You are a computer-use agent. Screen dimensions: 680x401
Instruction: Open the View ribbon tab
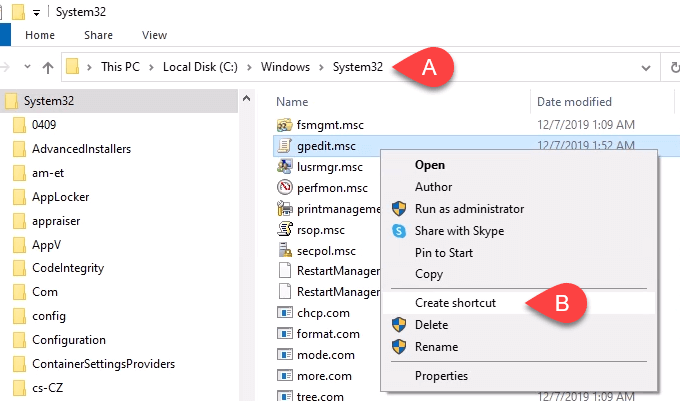[x=154, y=35]
